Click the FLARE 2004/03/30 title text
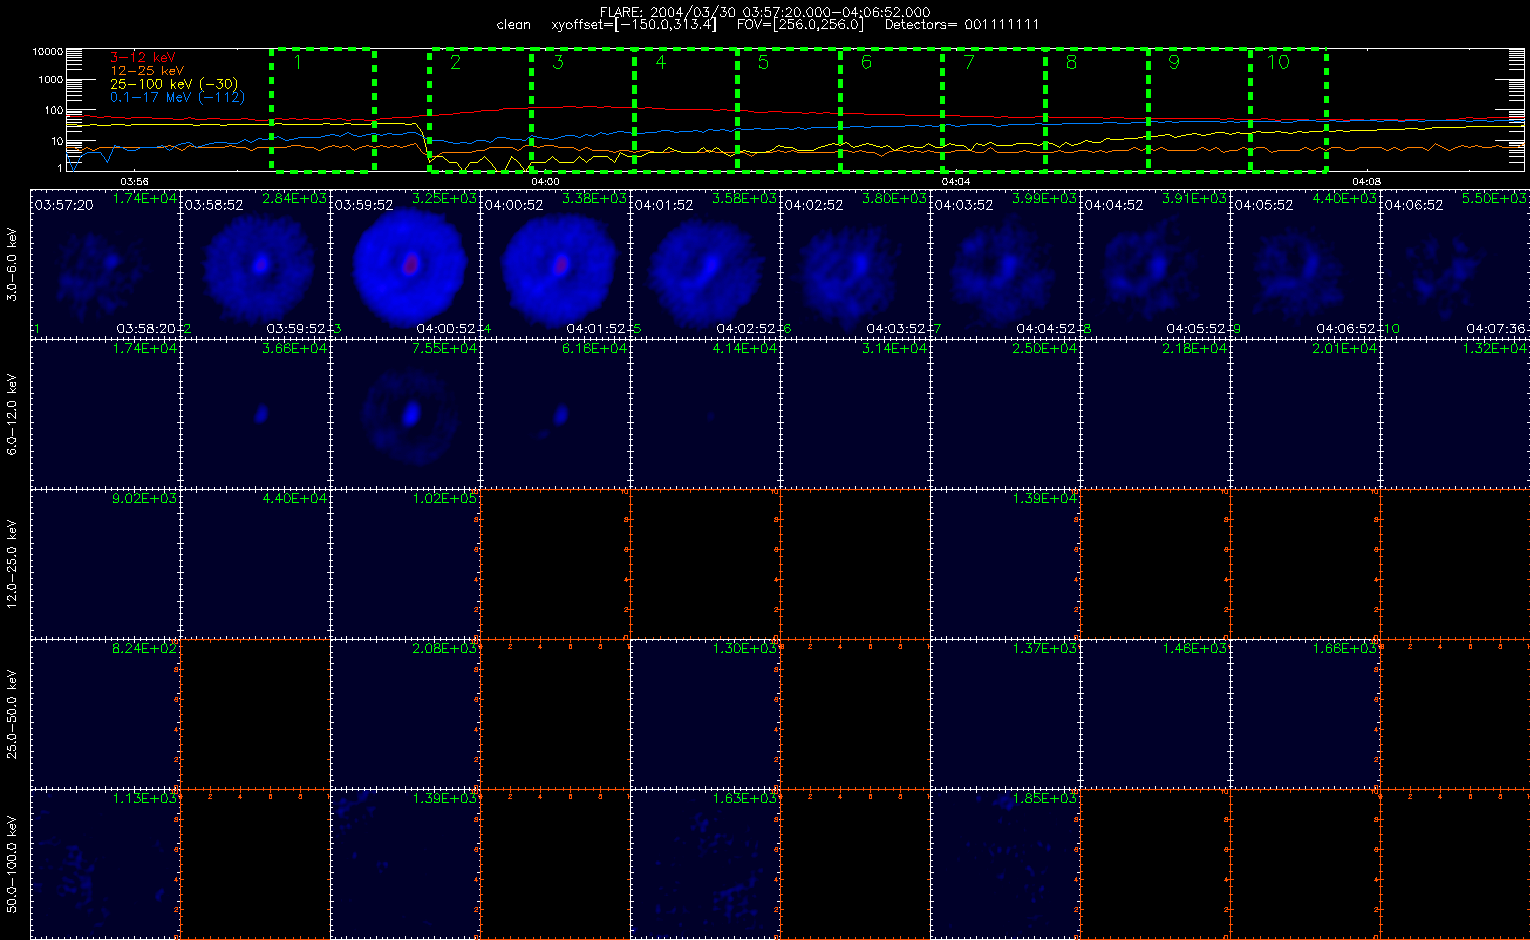 [765, 12]
